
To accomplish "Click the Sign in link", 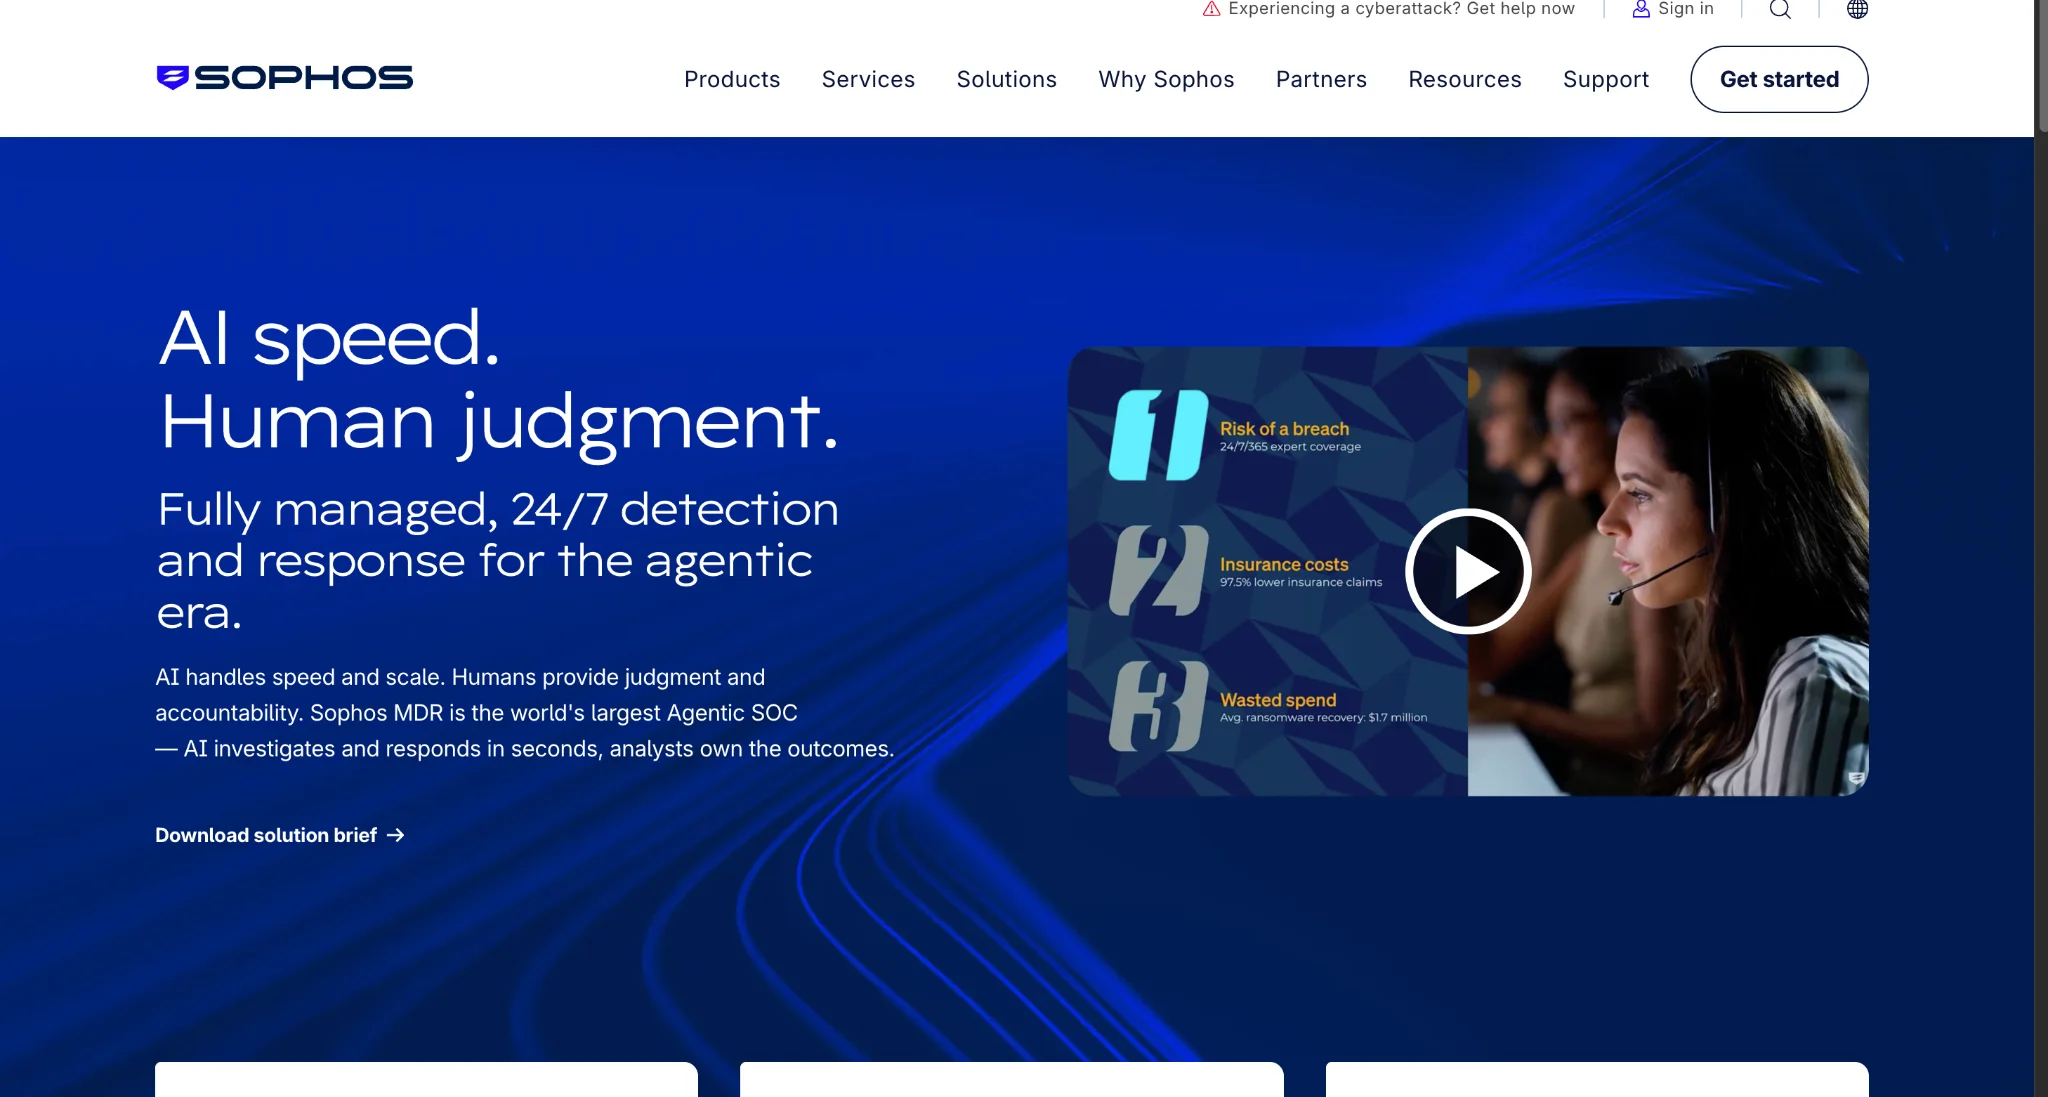I will coord(1685,9).
